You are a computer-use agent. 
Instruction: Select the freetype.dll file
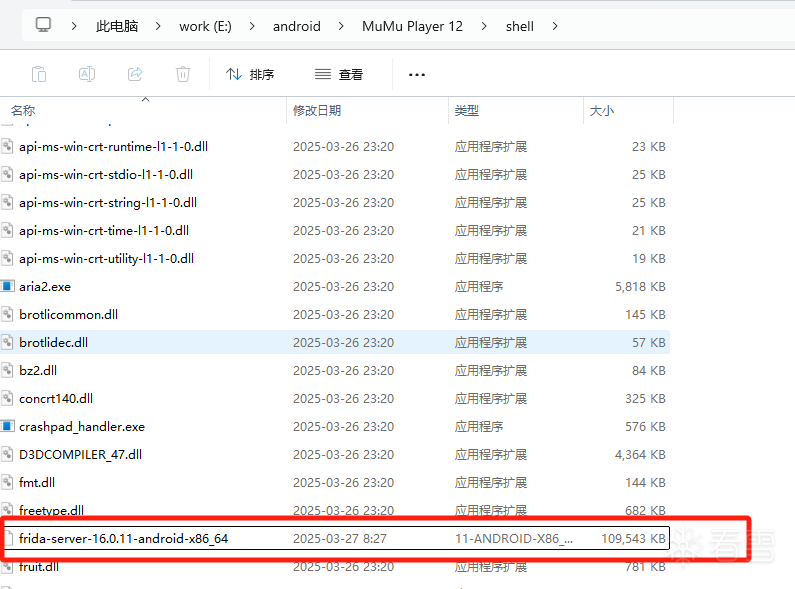(x=52, y=510)
